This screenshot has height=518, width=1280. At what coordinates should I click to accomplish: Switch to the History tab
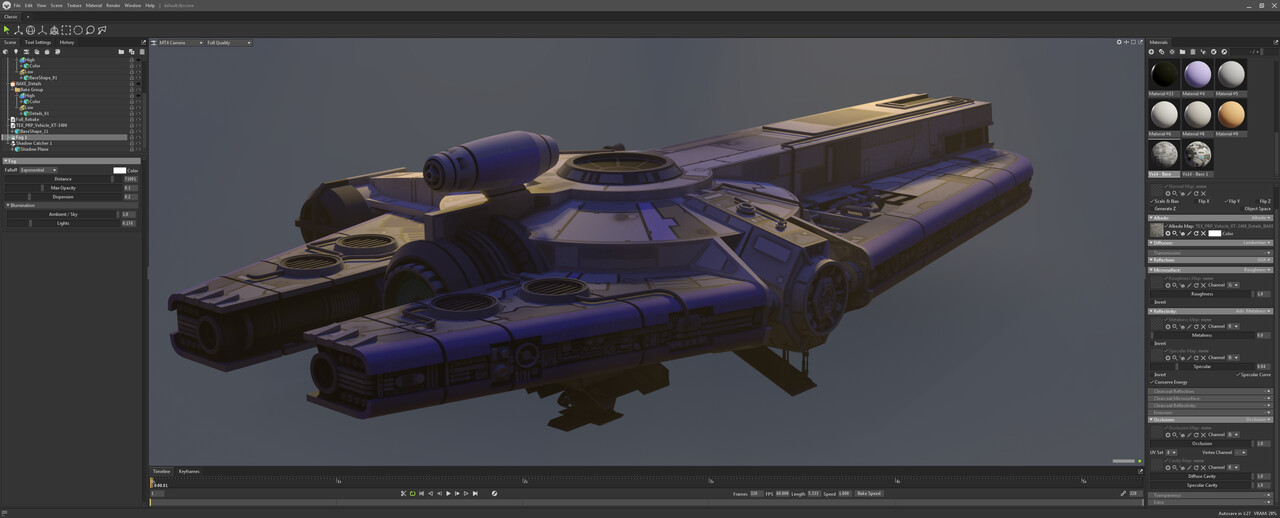[x=67, y=42]
